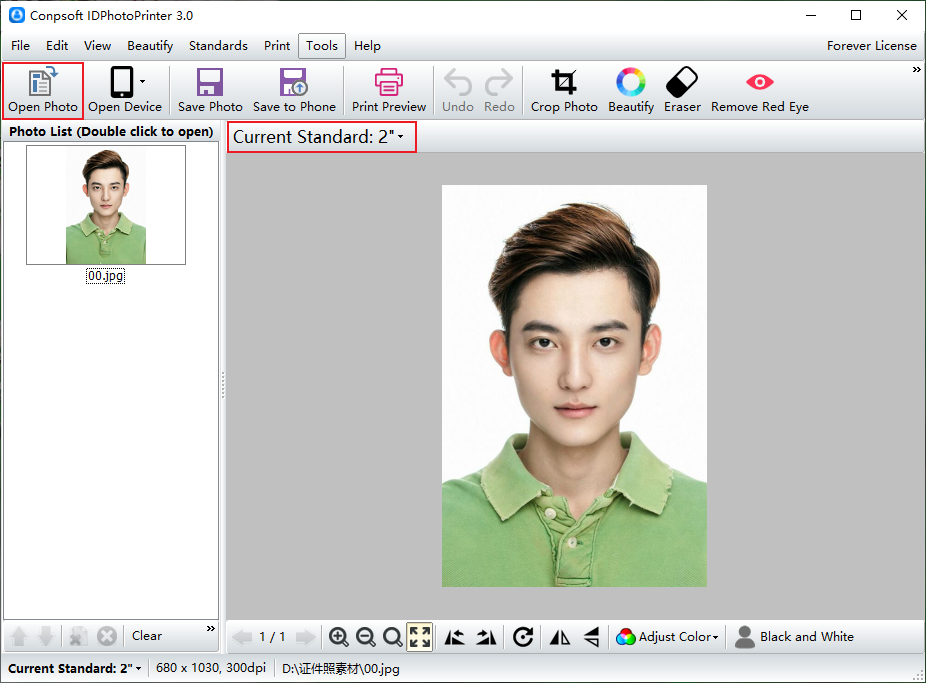926x683 pixels.
Task: Click the plain magnifier actual-size icon
Action: pos(392,637)
